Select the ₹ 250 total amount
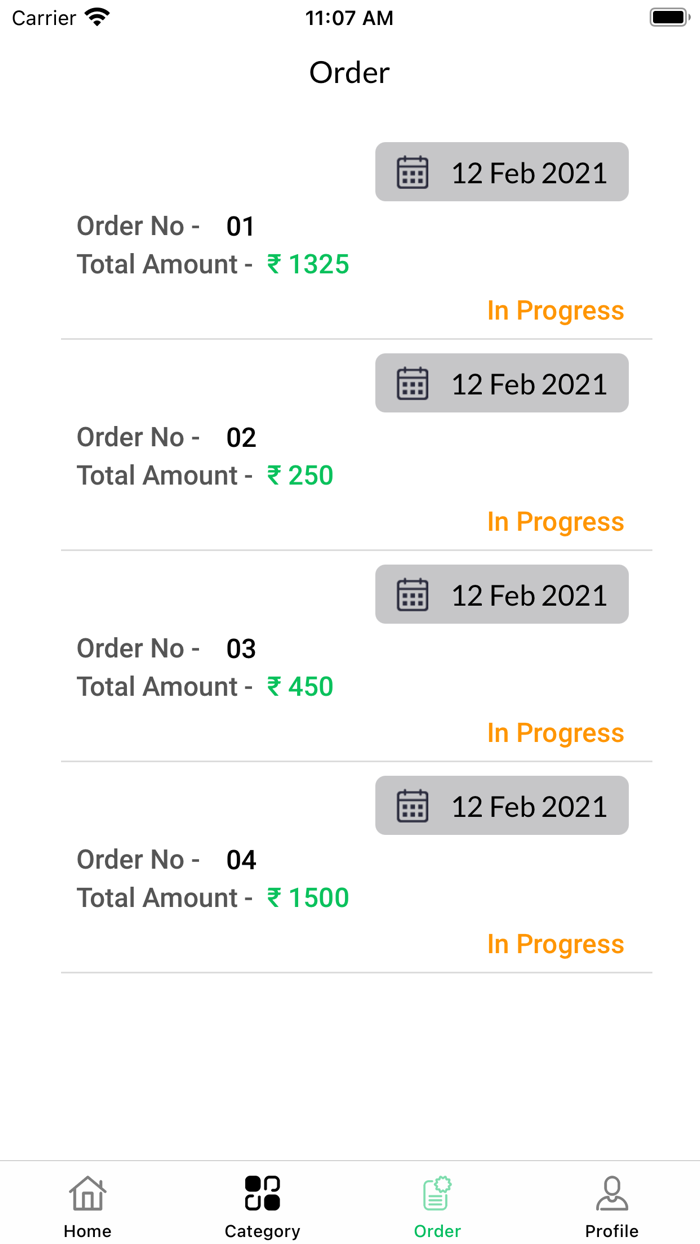Viewport: 700px width, 1244px height. pyautogui.click(x=300, y=476)
